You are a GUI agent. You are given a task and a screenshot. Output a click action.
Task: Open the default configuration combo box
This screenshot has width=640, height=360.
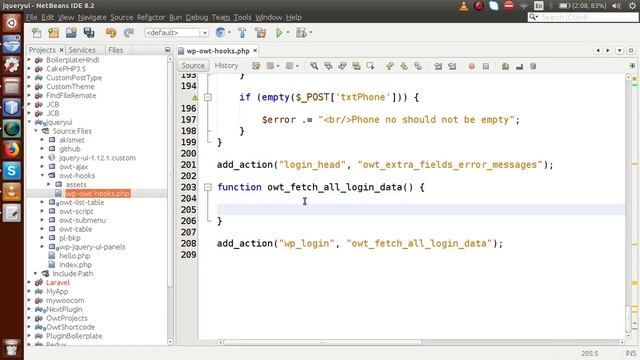tap(176, 33)
